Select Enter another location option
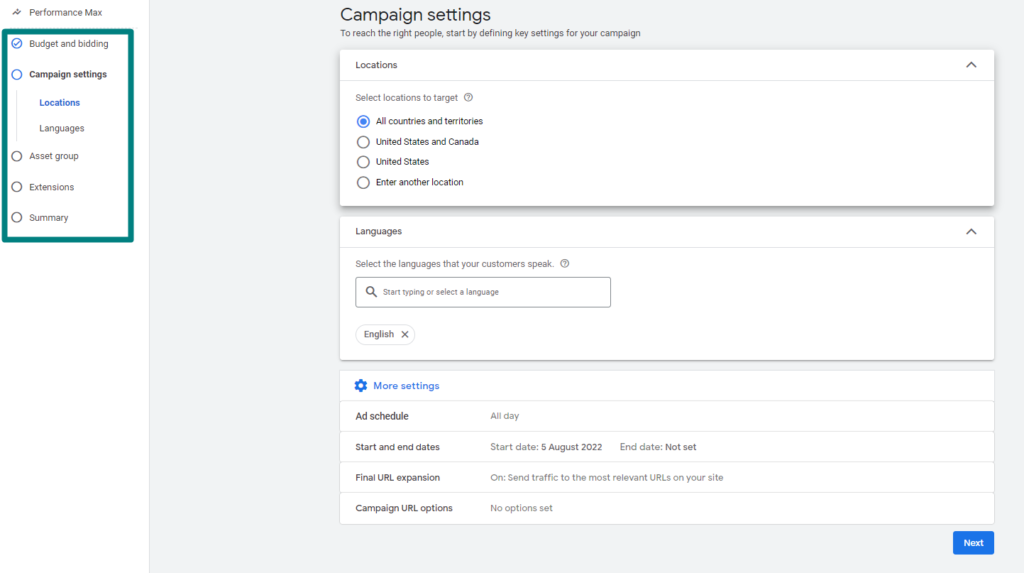The image size is (1024, 573). [363, 182]
